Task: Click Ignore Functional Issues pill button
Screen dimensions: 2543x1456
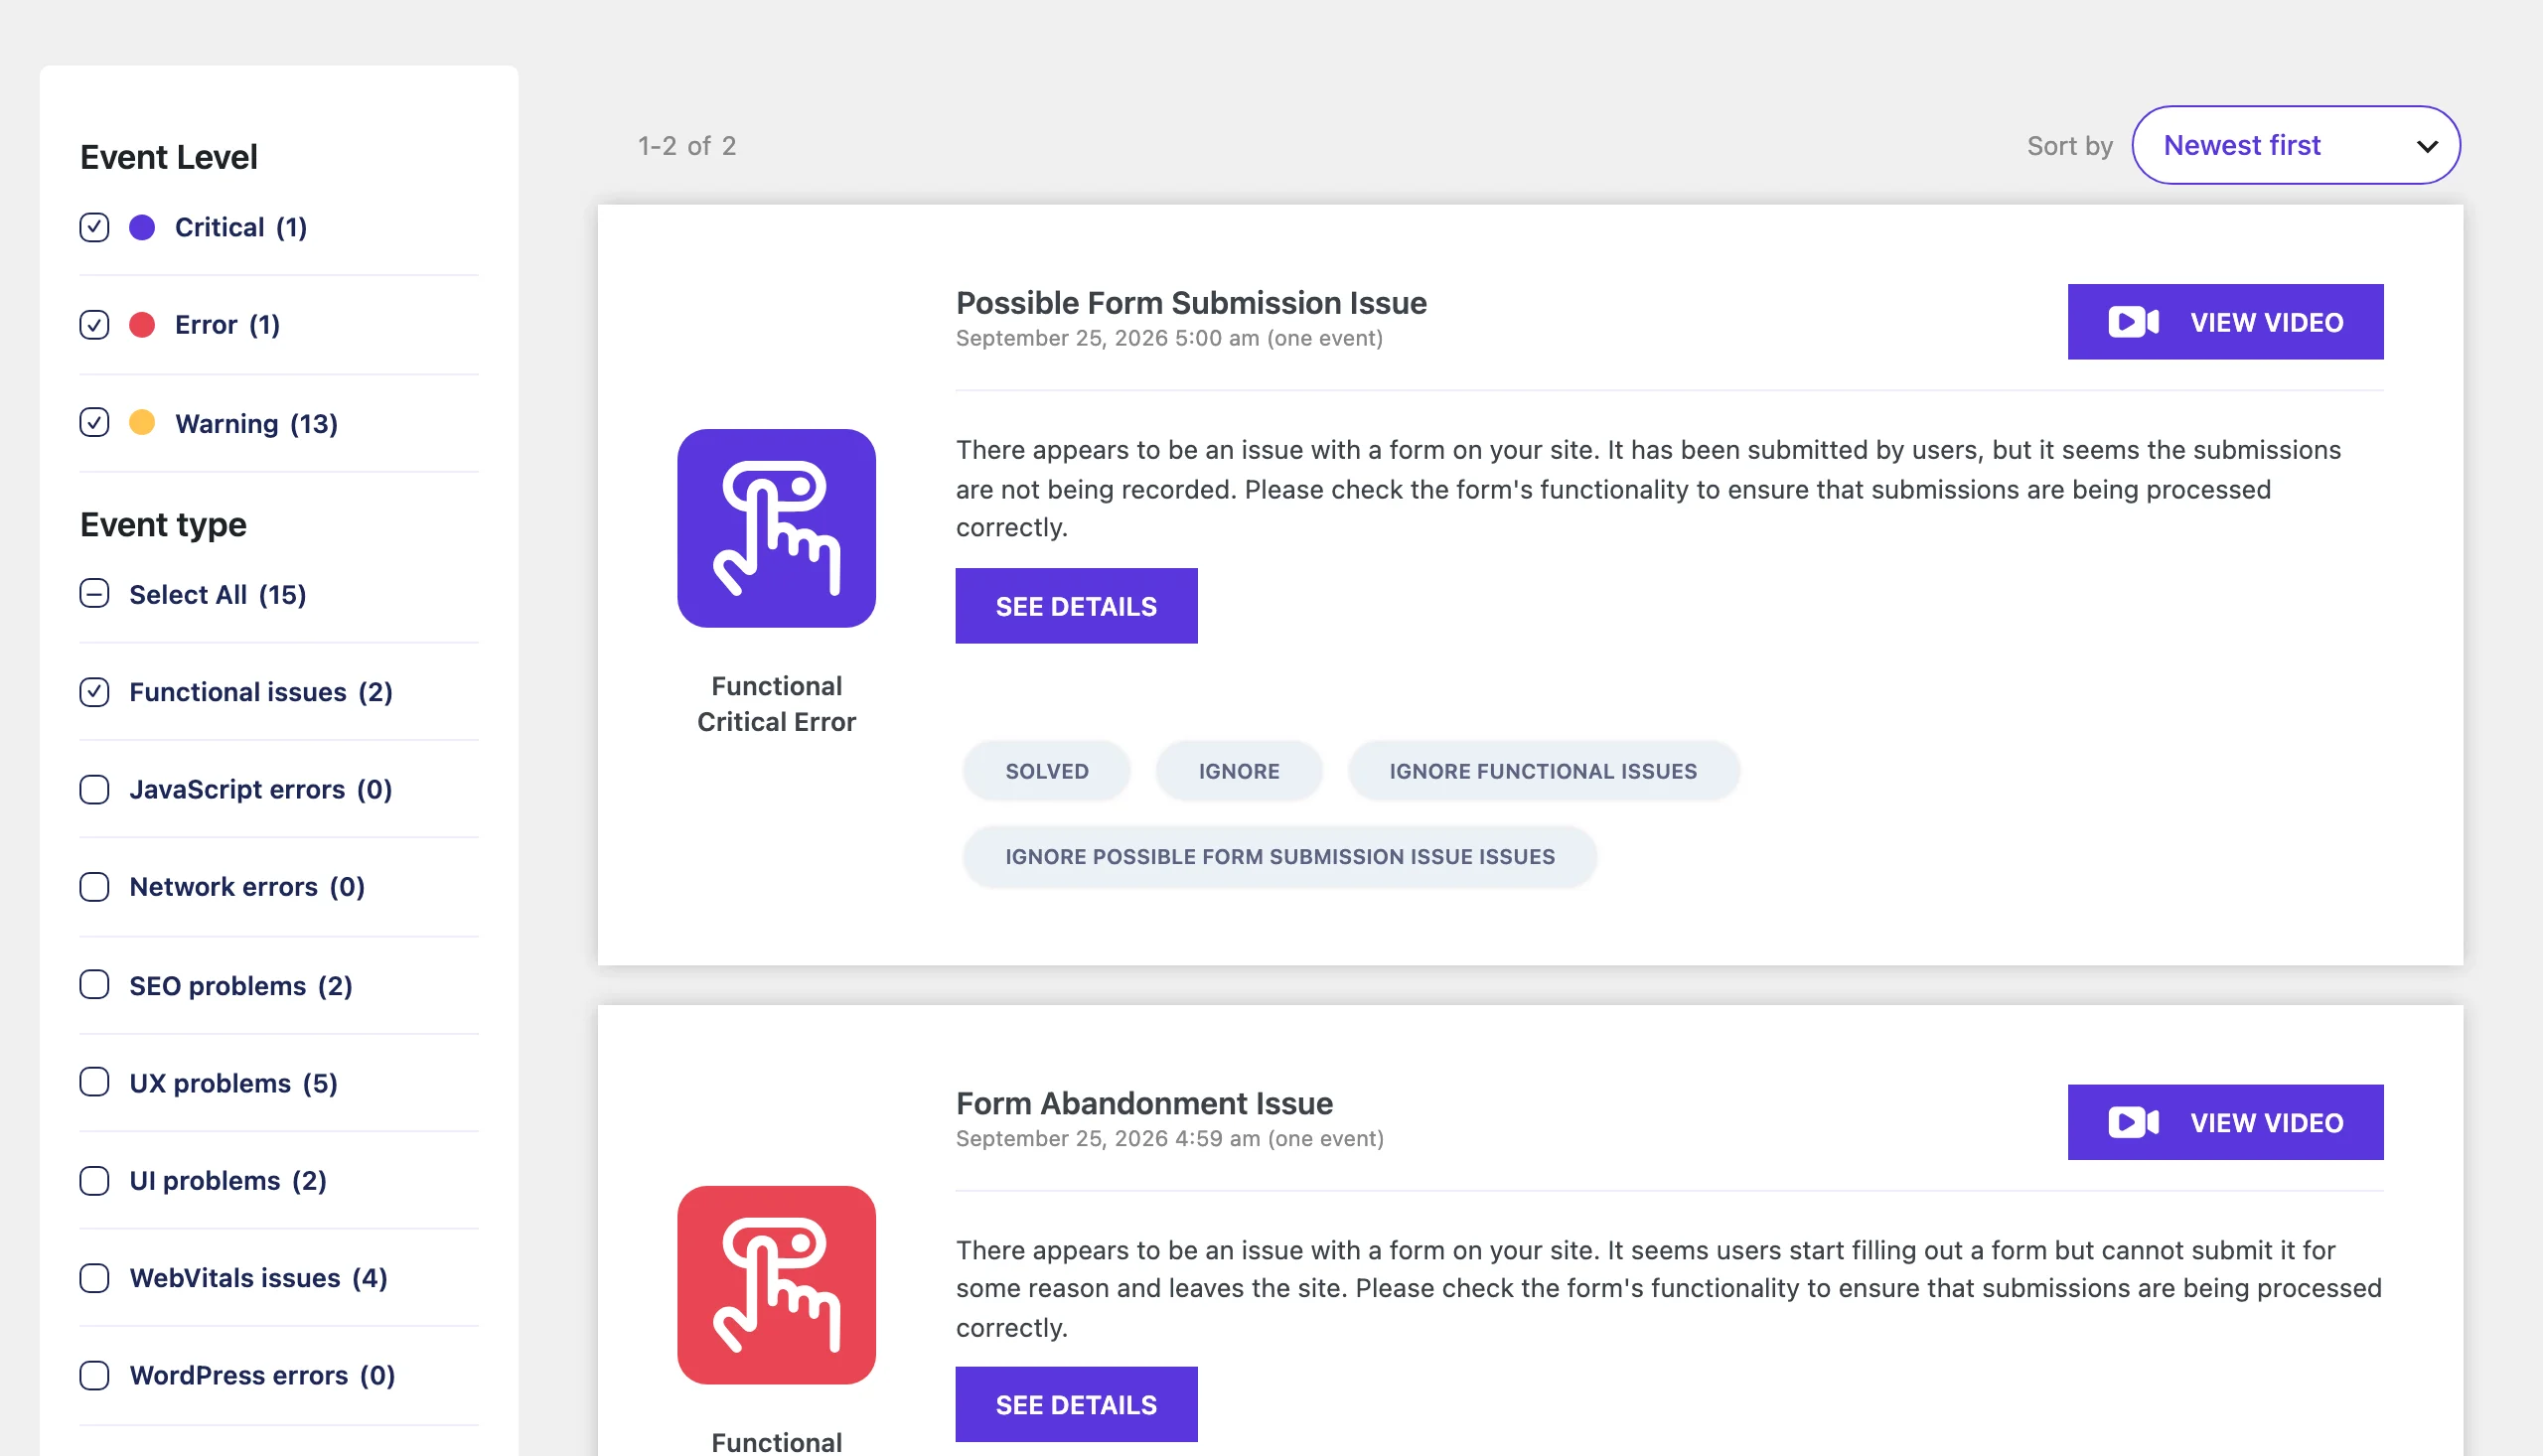Action: click(1543, 771)
